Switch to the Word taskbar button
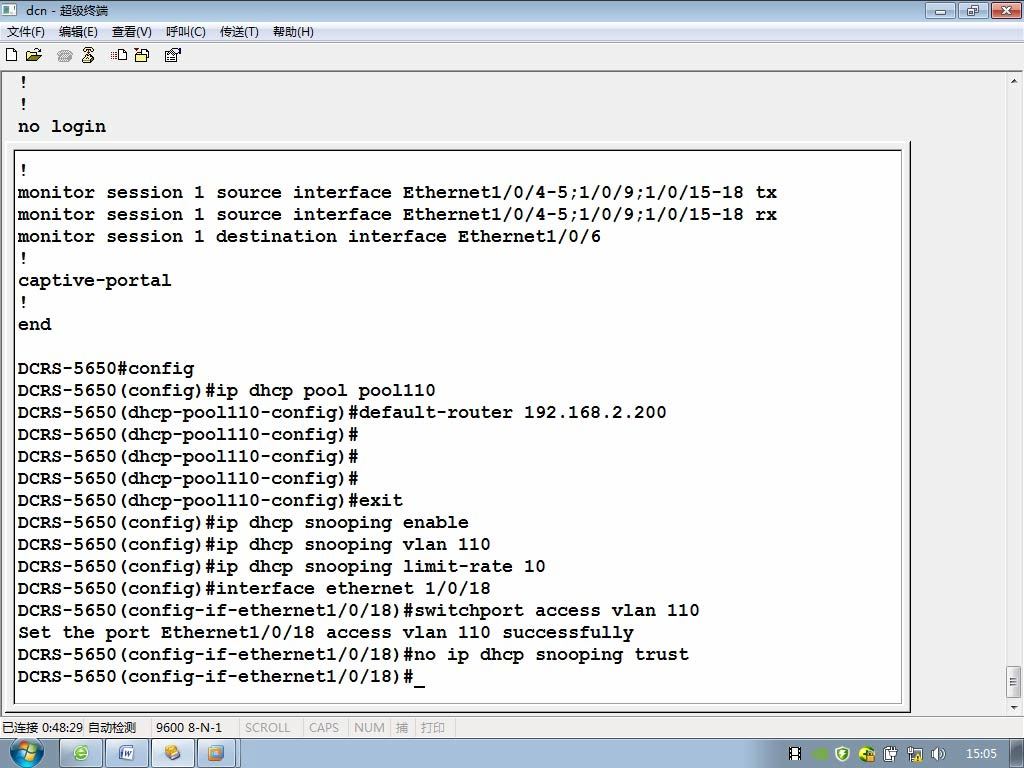This screenshot has height=768, width=1024. (127, 754)
